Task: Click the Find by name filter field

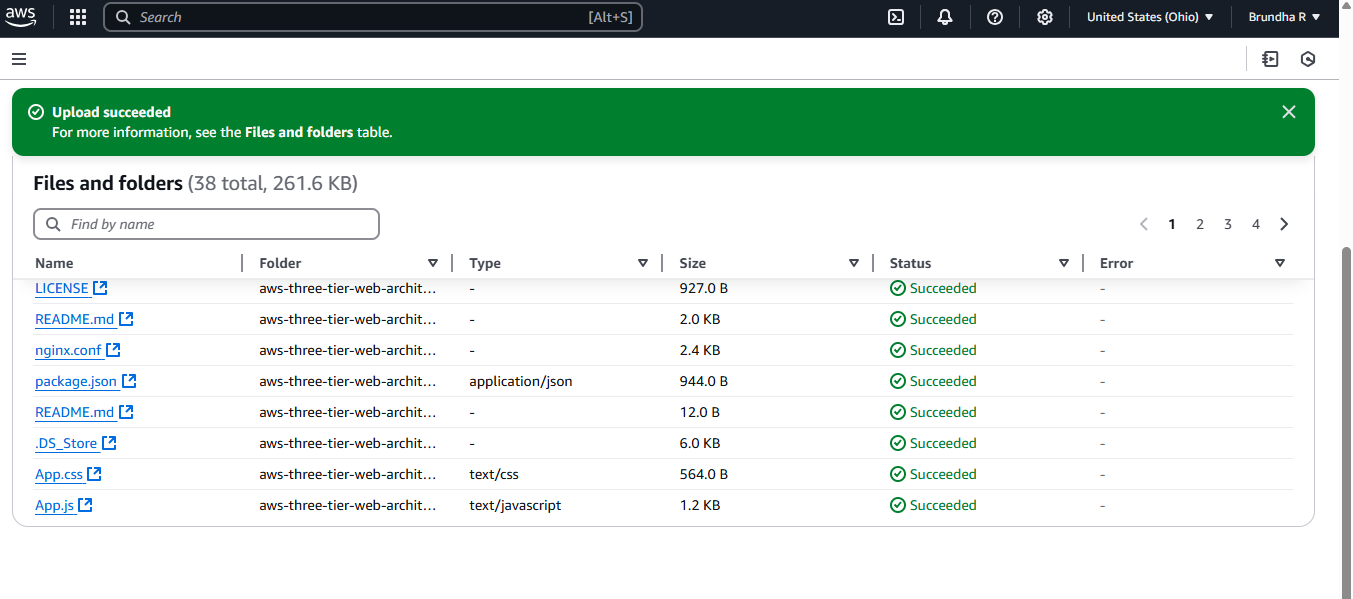Action: pos(207,224)
